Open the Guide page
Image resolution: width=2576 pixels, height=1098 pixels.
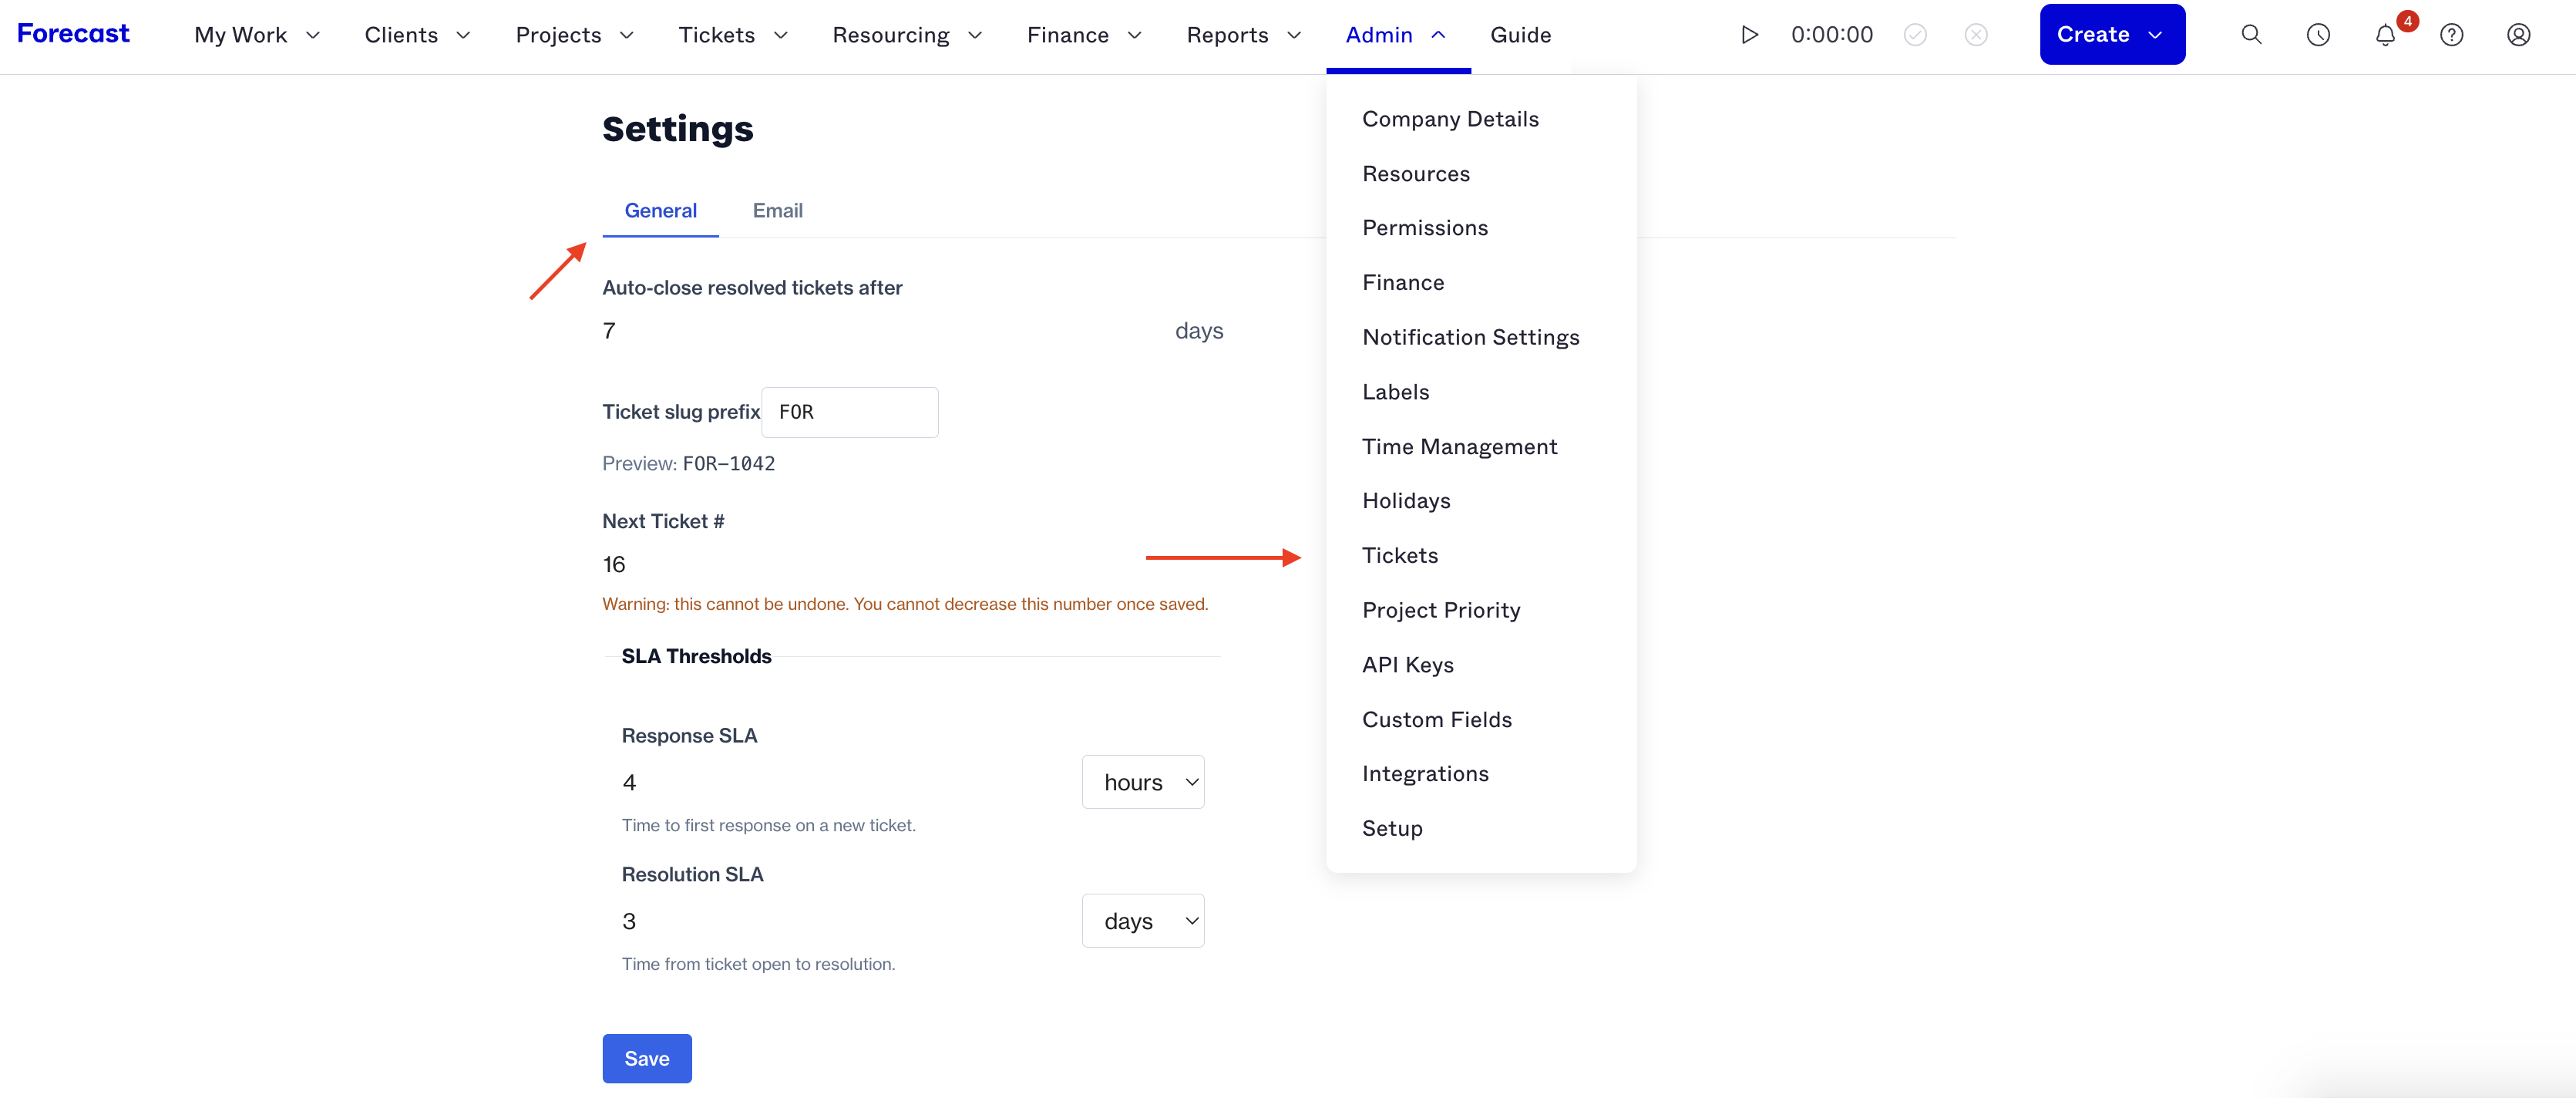(1520, 35)
